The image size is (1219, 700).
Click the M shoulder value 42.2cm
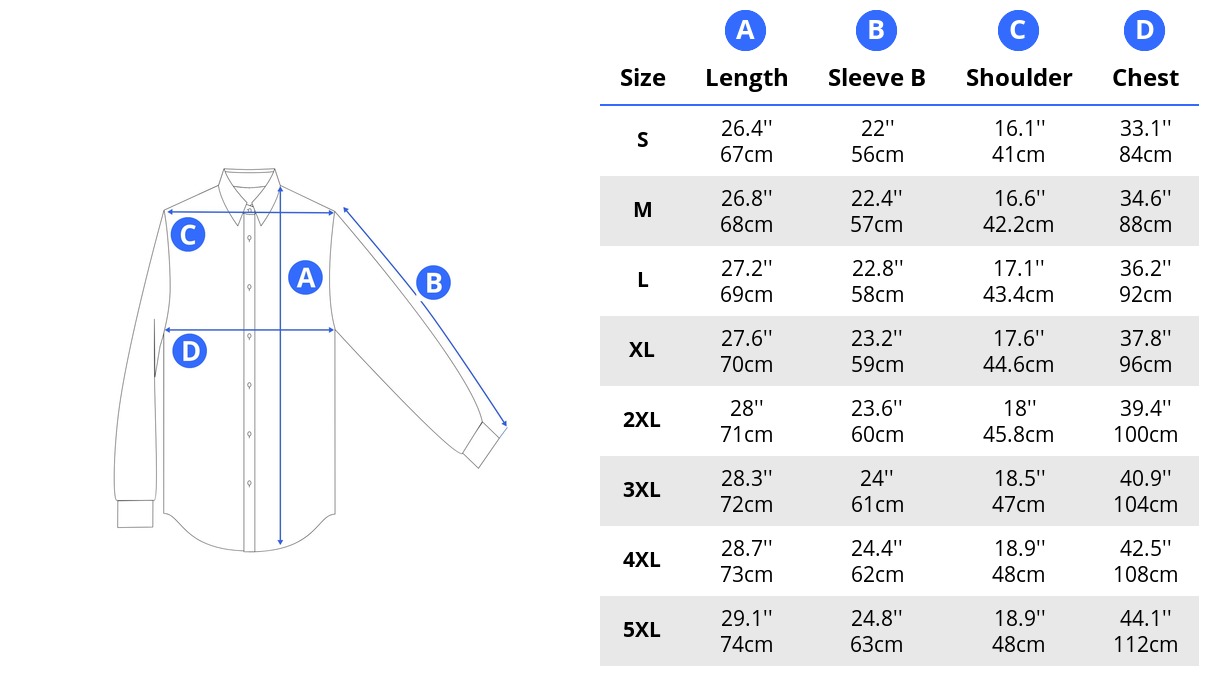coord(1019,225)
